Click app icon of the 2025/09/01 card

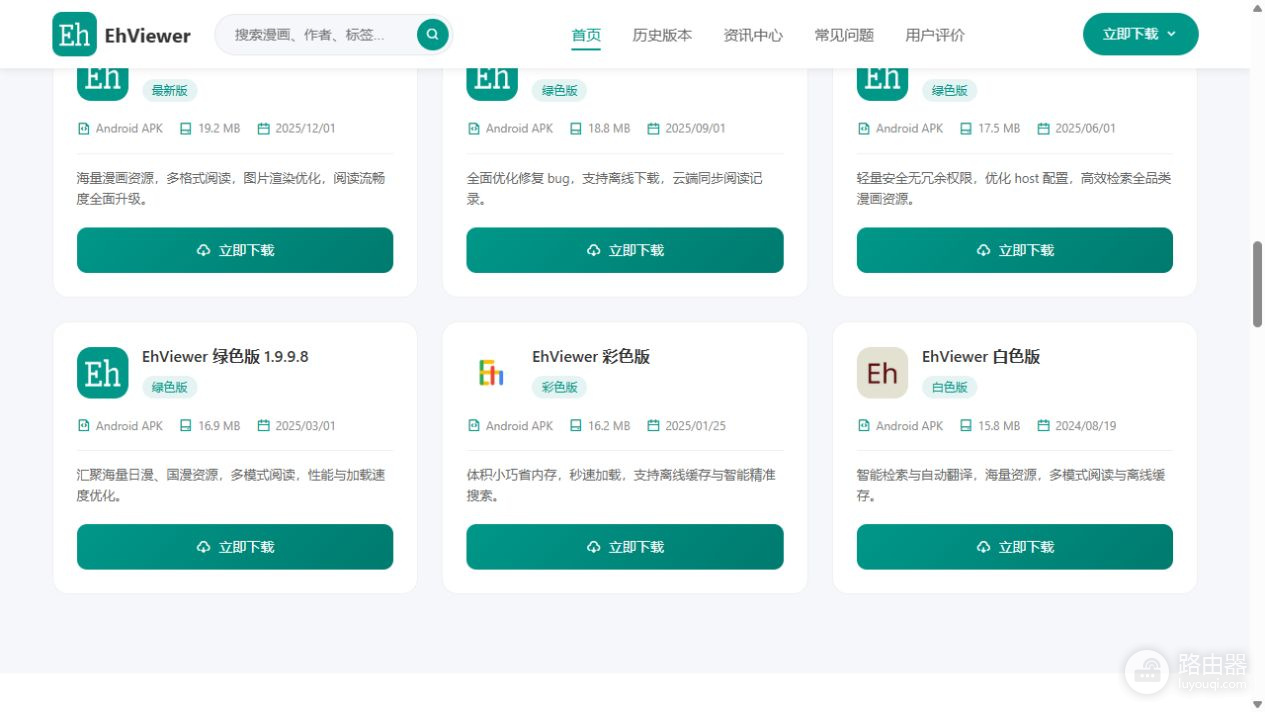tap(492, 84)
